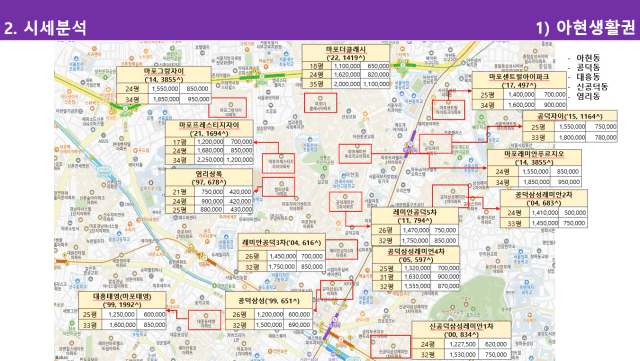
Task: Click the '1,450,000' cell in 래미안공덕3차
Action: pos(282,256)
